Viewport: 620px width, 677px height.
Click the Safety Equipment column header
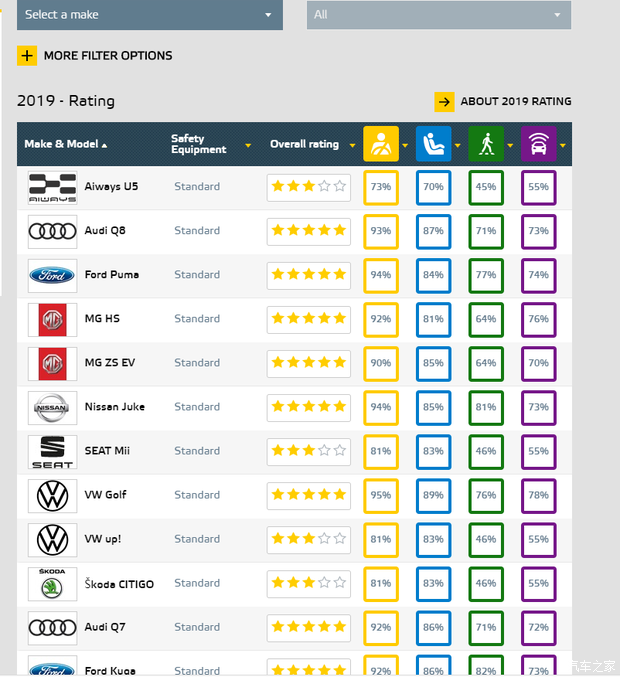pos(198,144)
